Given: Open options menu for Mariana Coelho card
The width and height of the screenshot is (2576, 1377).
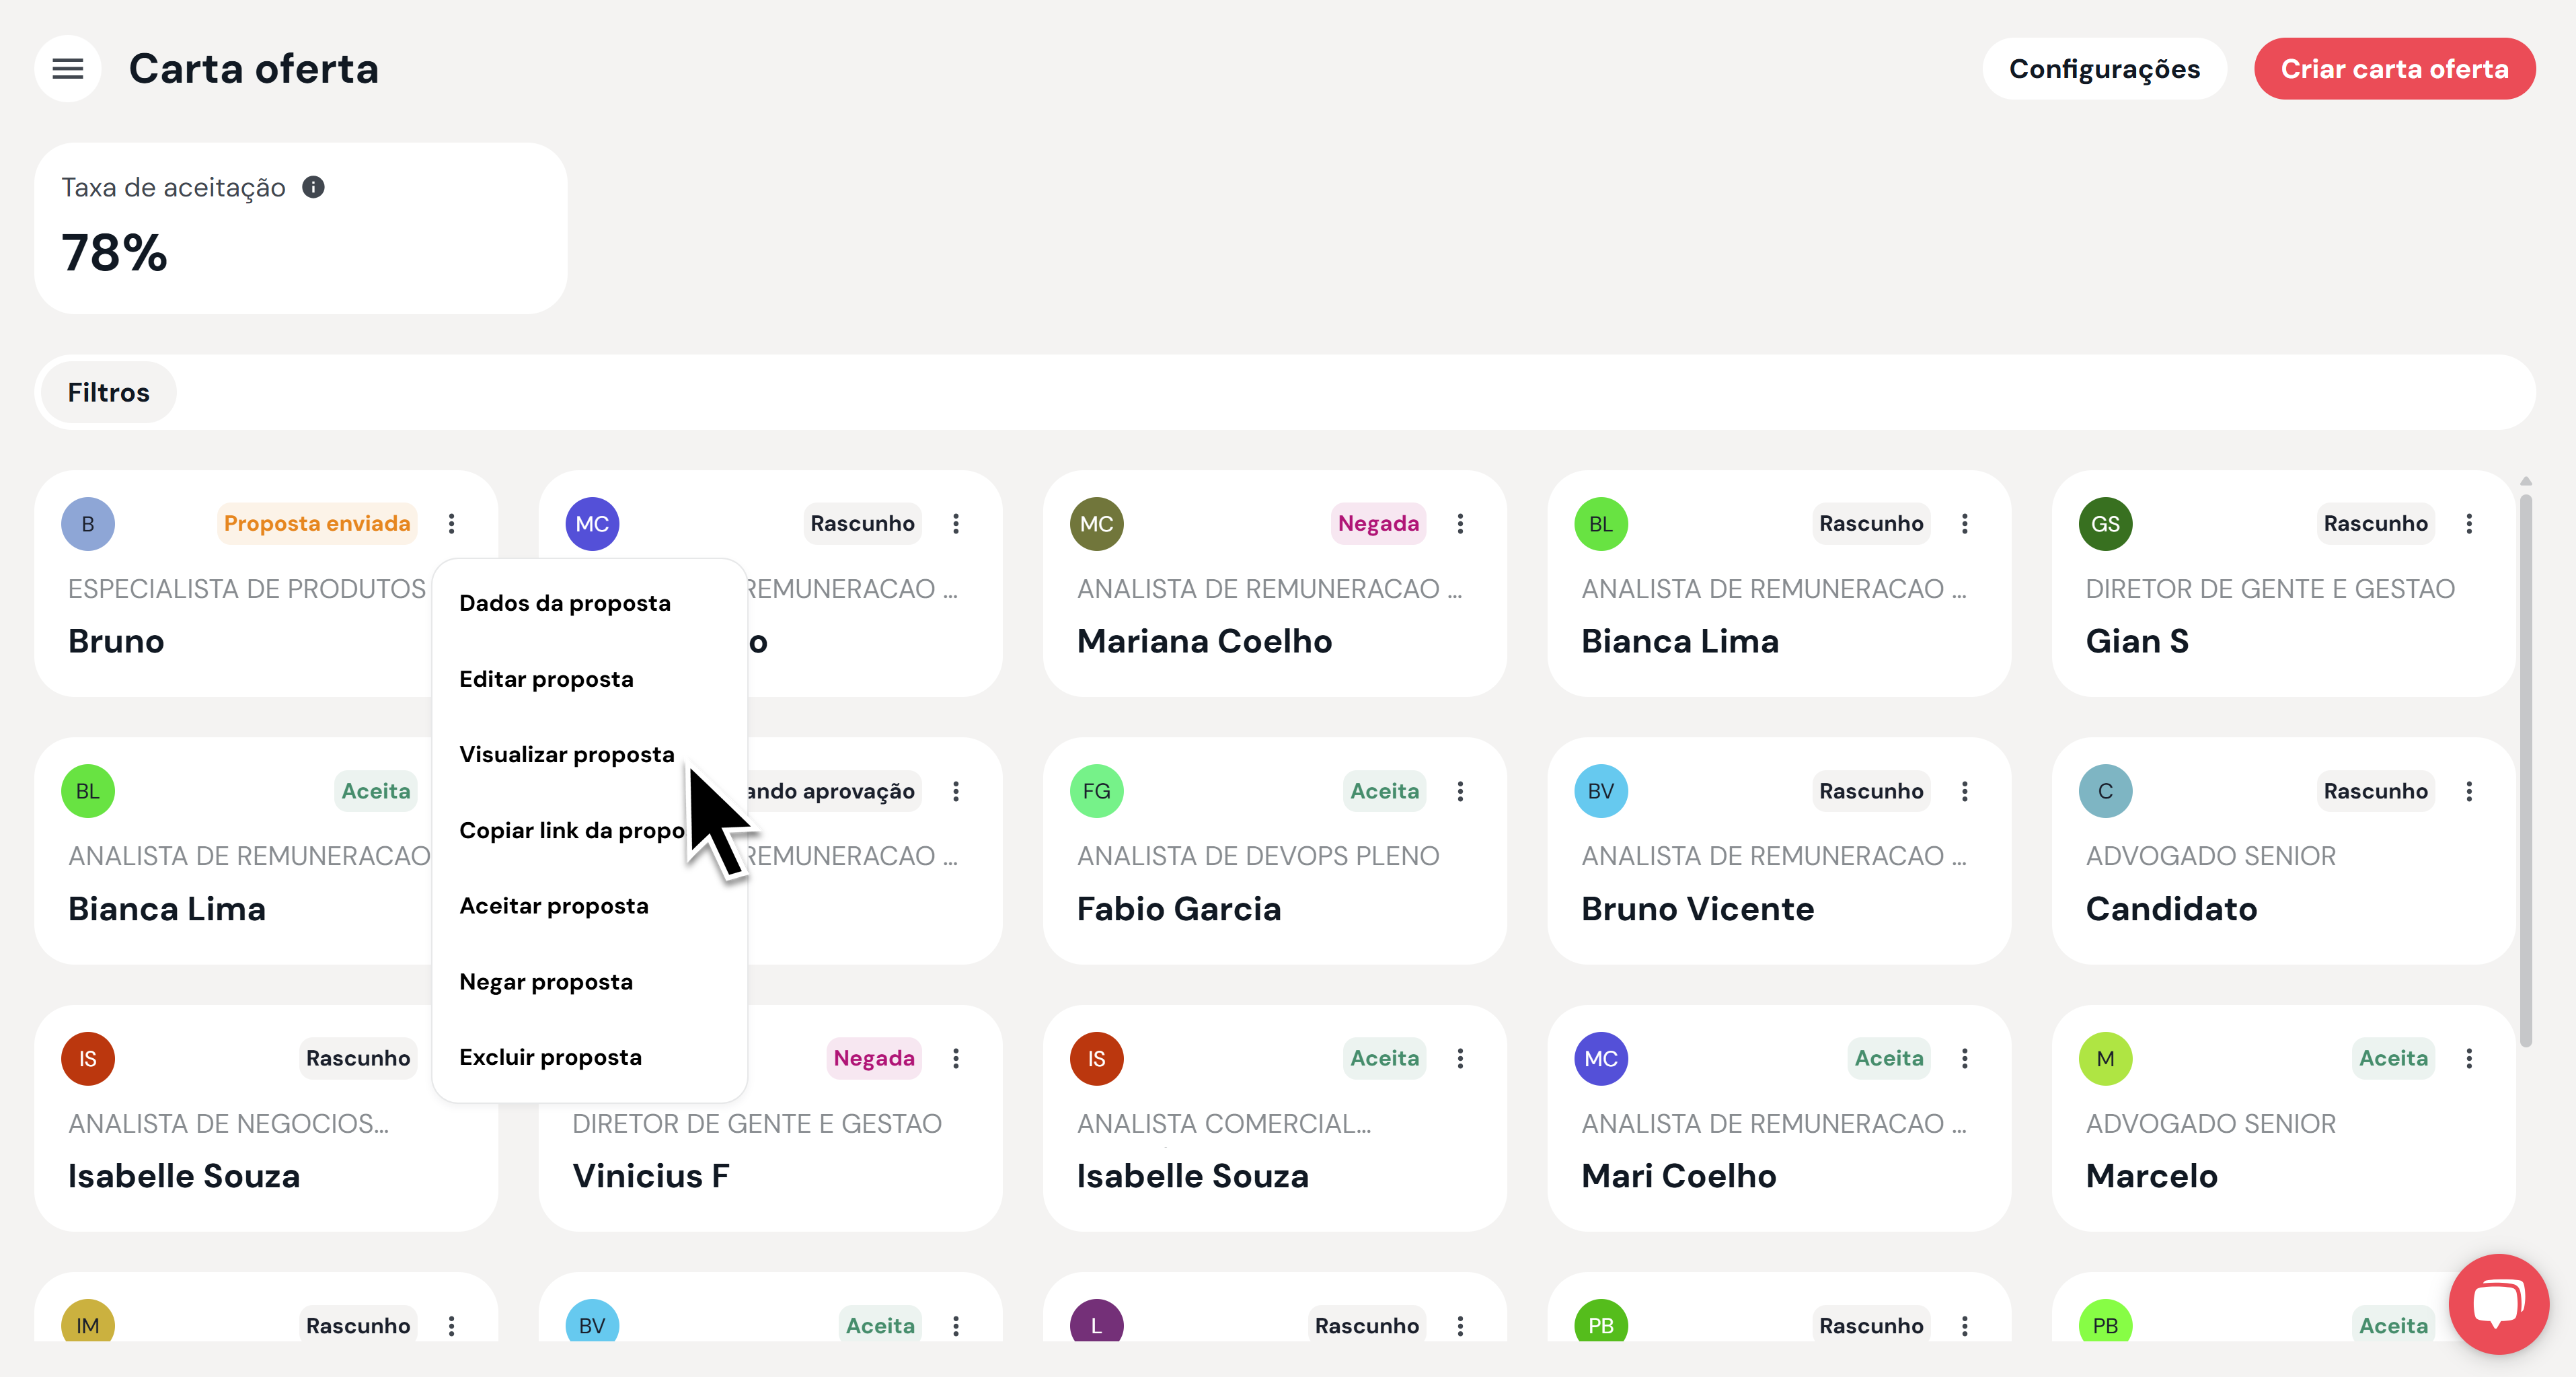Looking at the screenshot, I should tap(1460, 523).
